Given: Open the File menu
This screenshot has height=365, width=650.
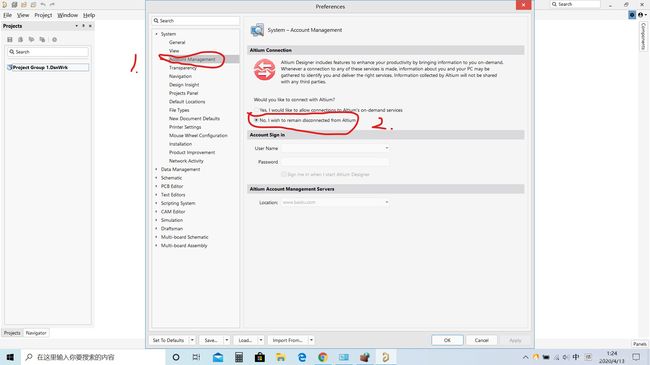Looking at the screenshot, I should (7, 15).
